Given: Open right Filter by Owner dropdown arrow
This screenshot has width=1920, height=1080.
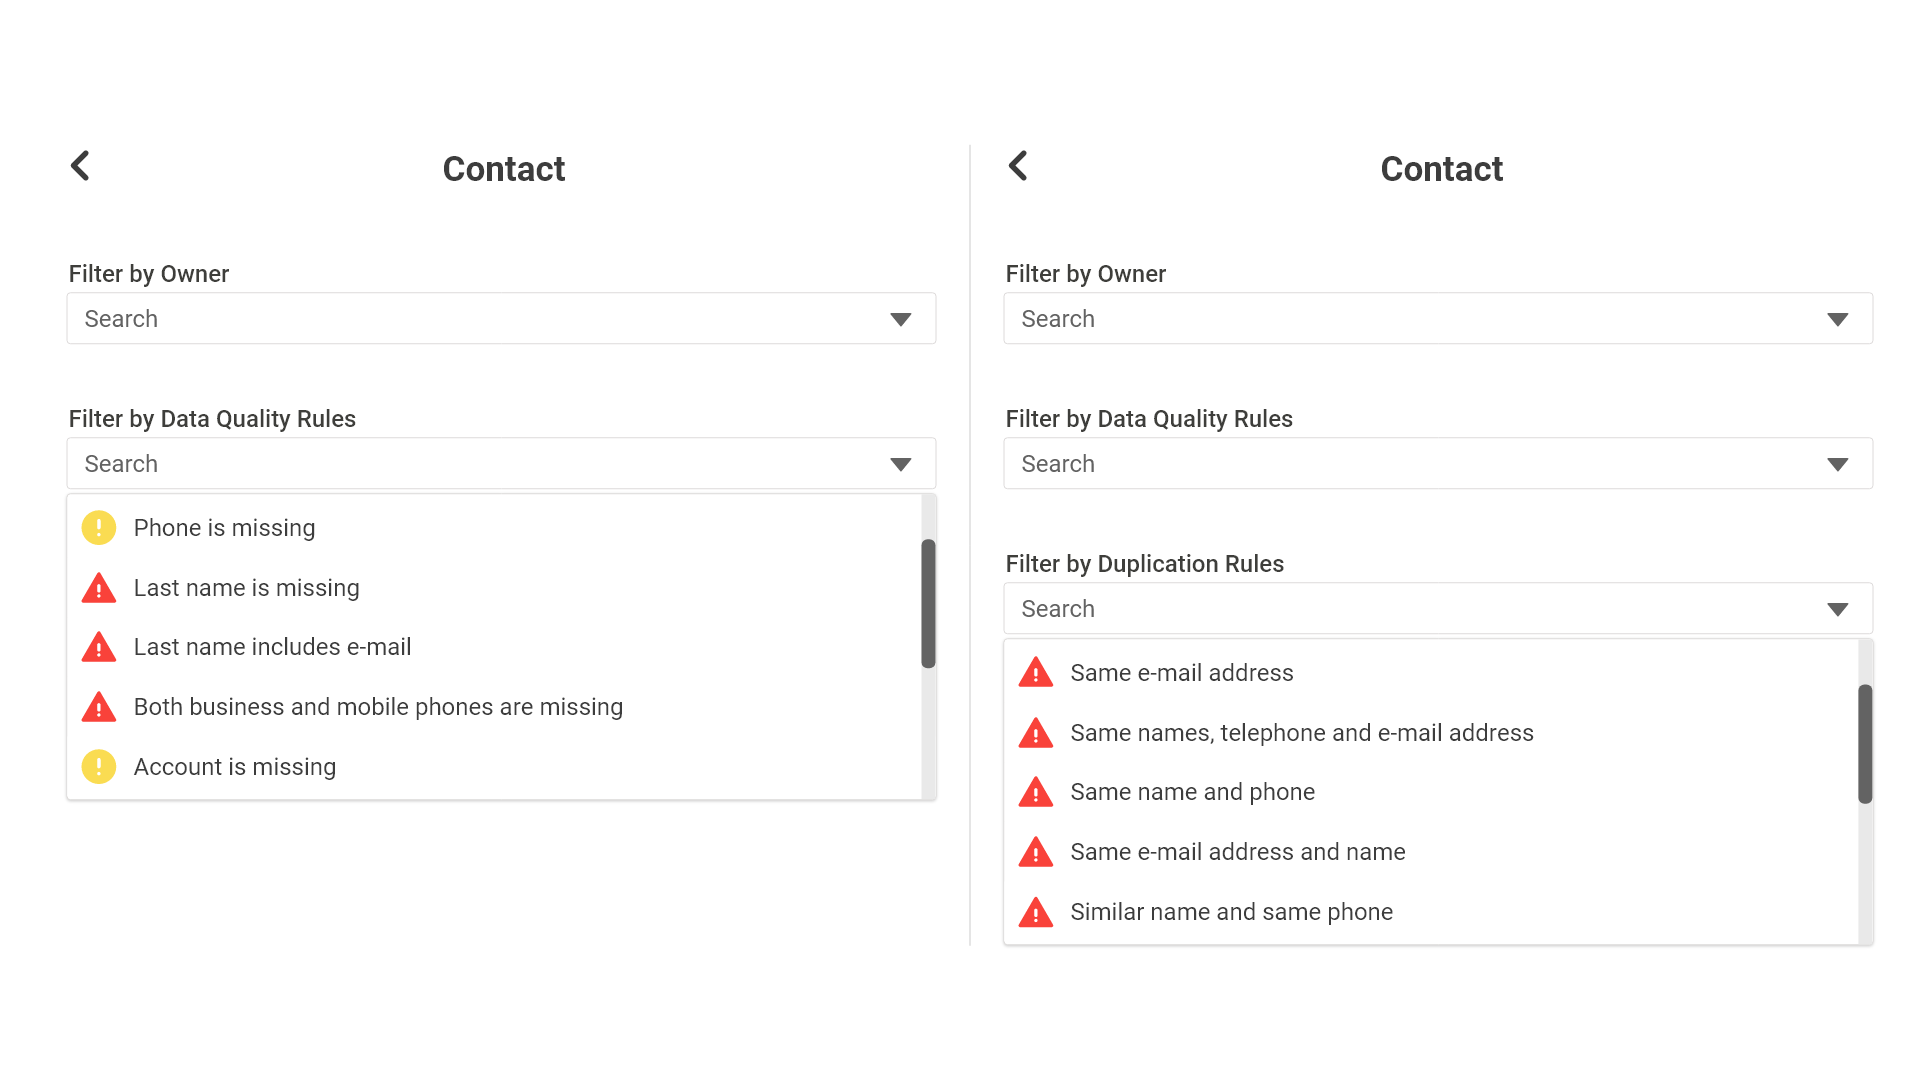Looking at the screenshot, I should pyautogui.click(x=1837, y=319).
